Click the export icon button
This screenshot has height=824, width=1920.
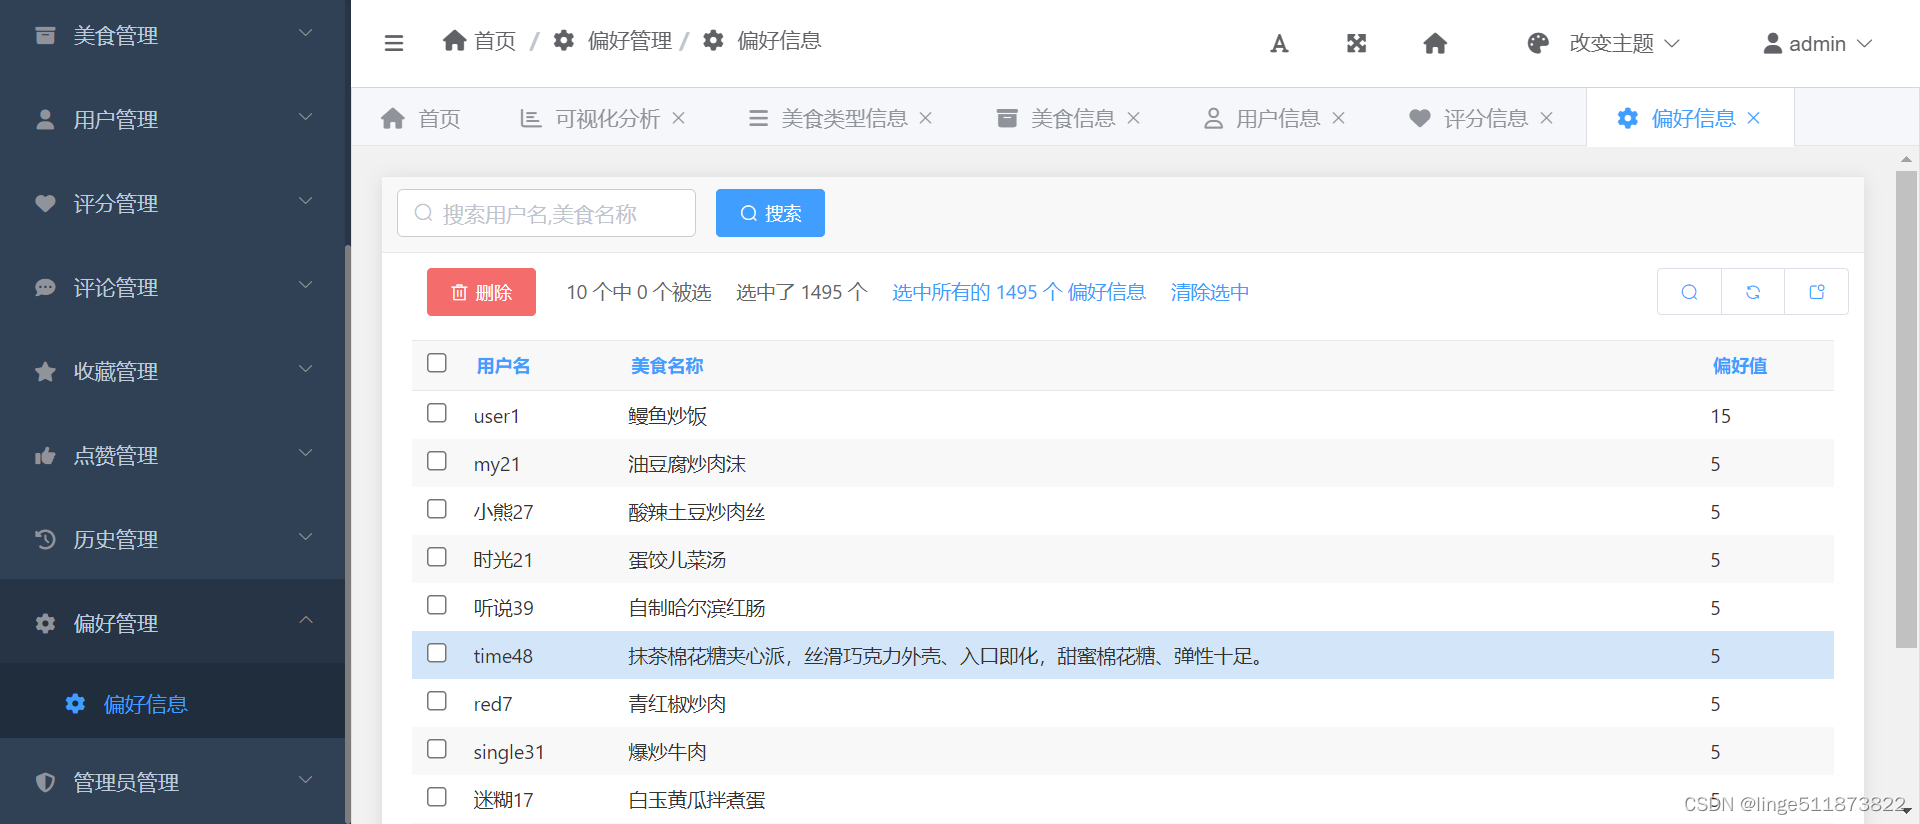pos(1817,292)
